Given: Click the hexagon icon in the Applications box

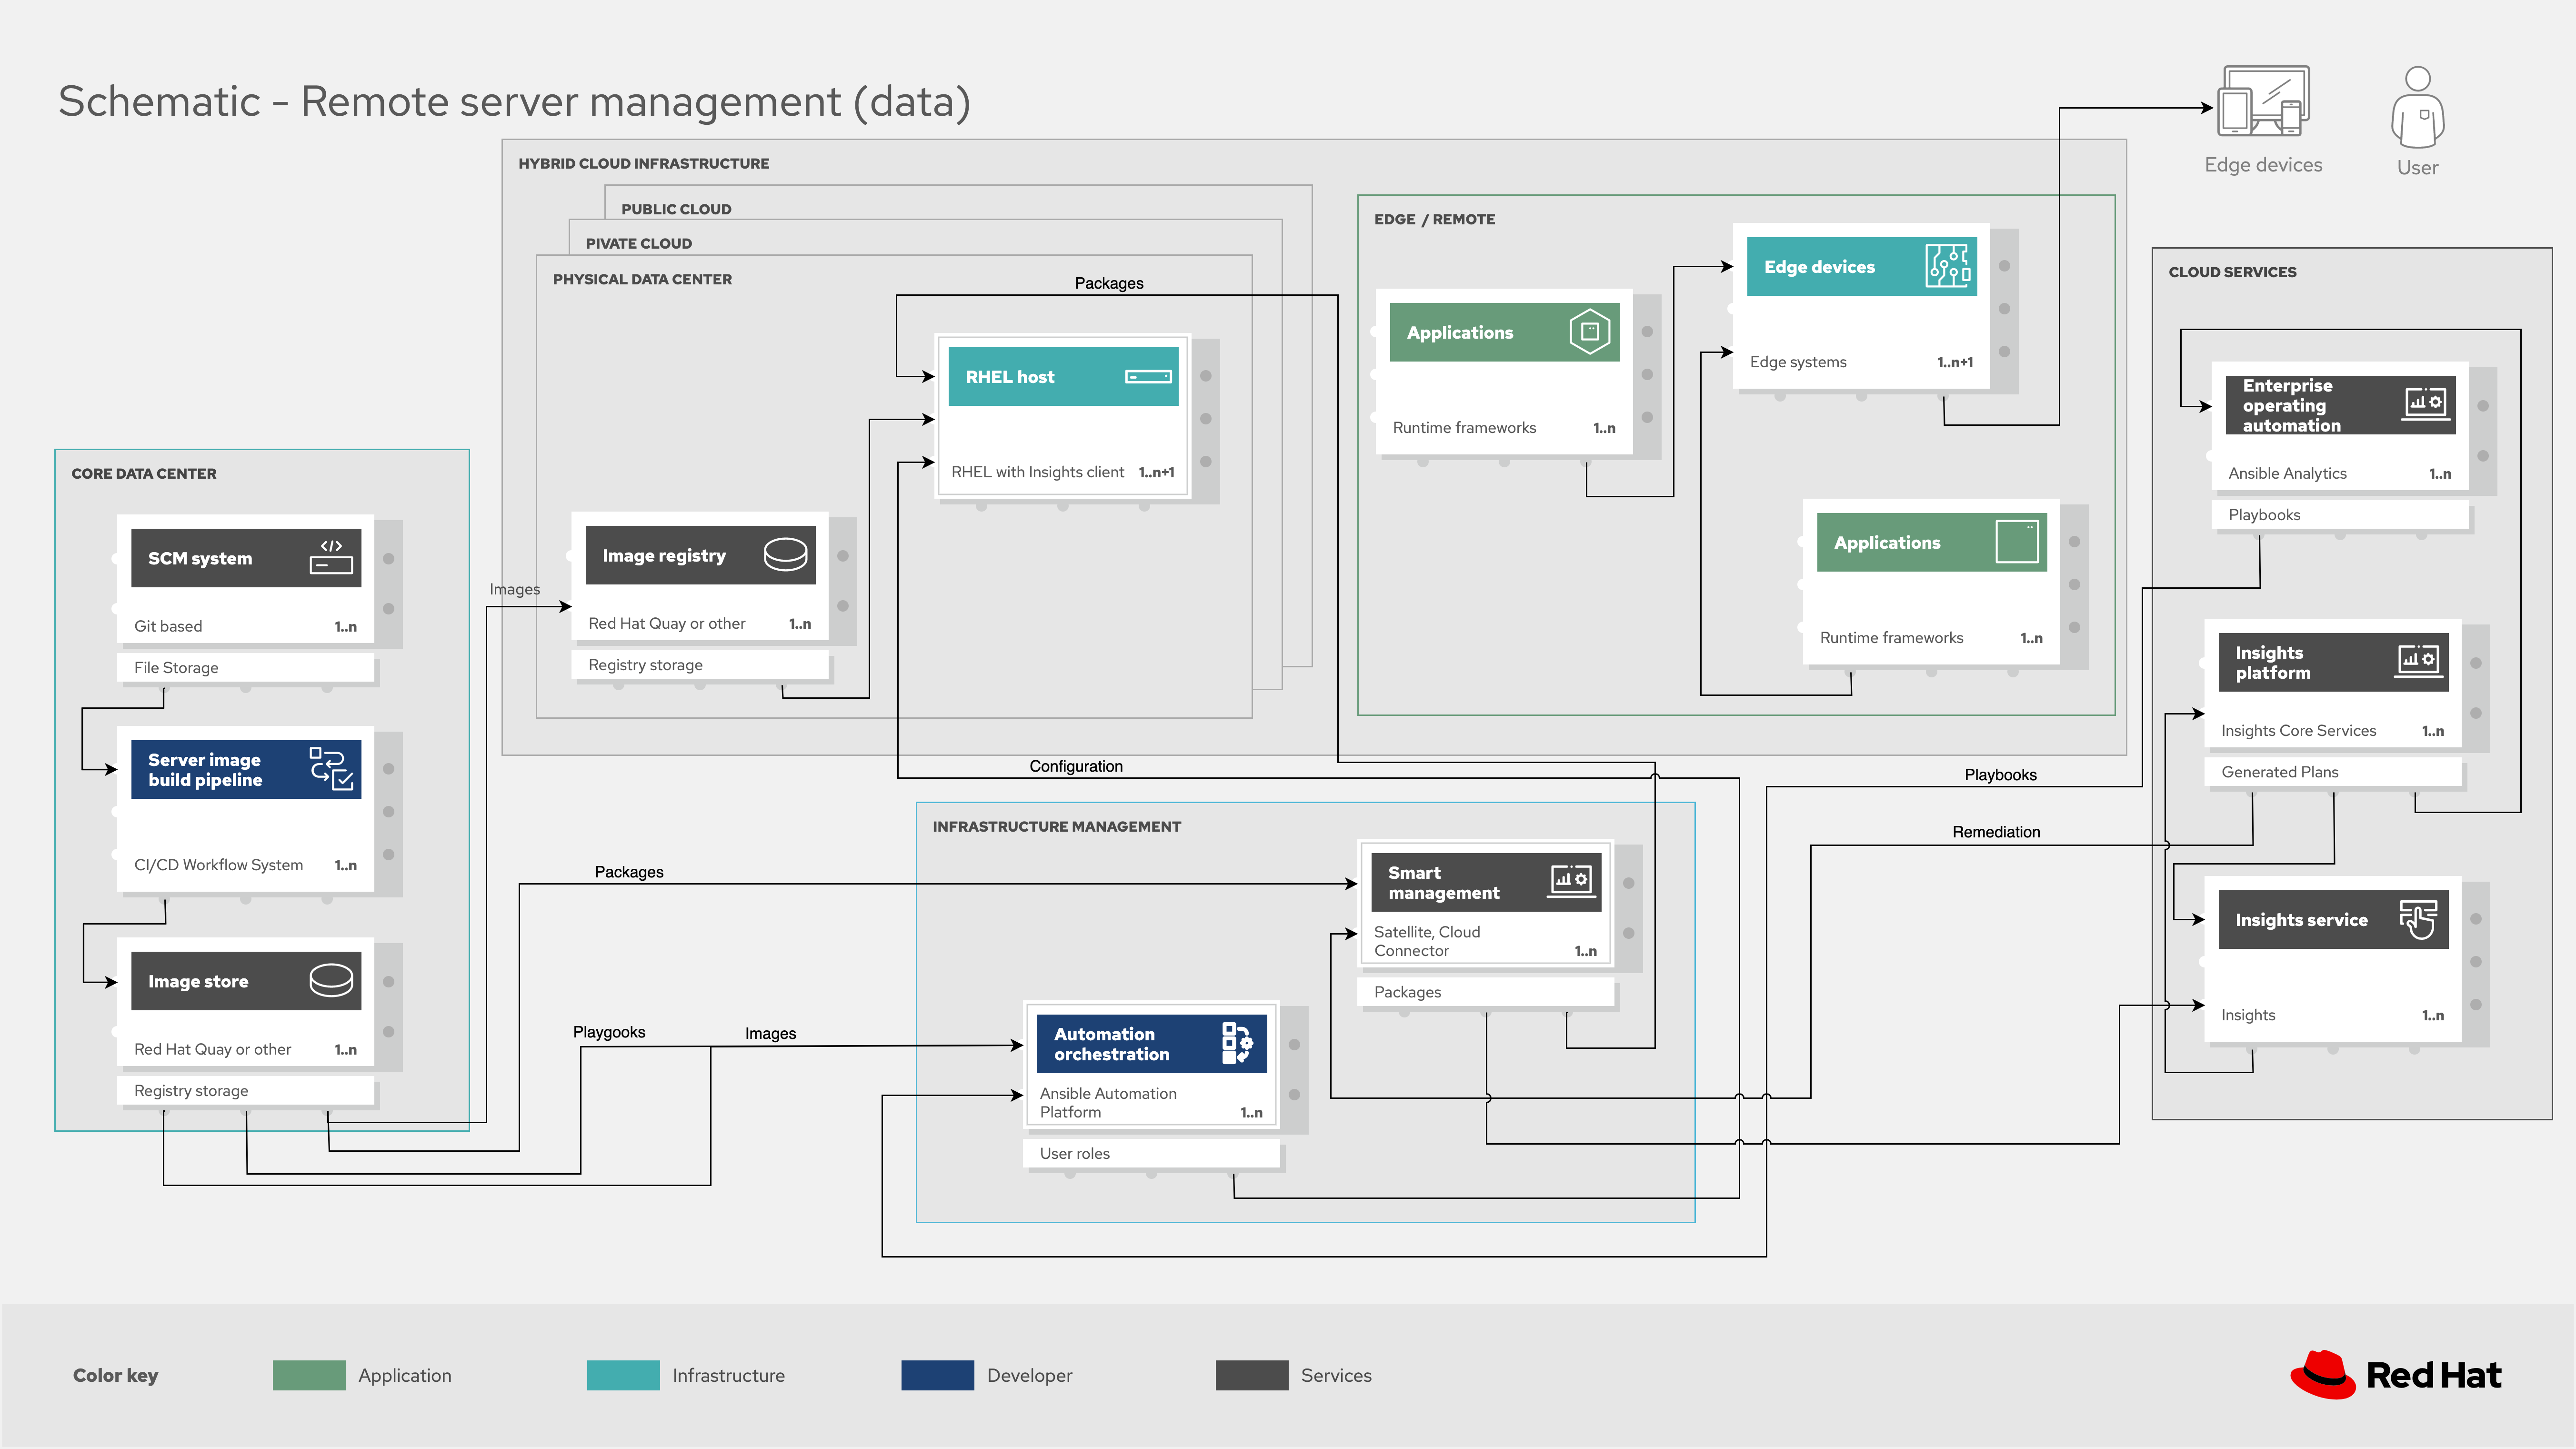Looking at the screenshot, I should (1589, 332).
